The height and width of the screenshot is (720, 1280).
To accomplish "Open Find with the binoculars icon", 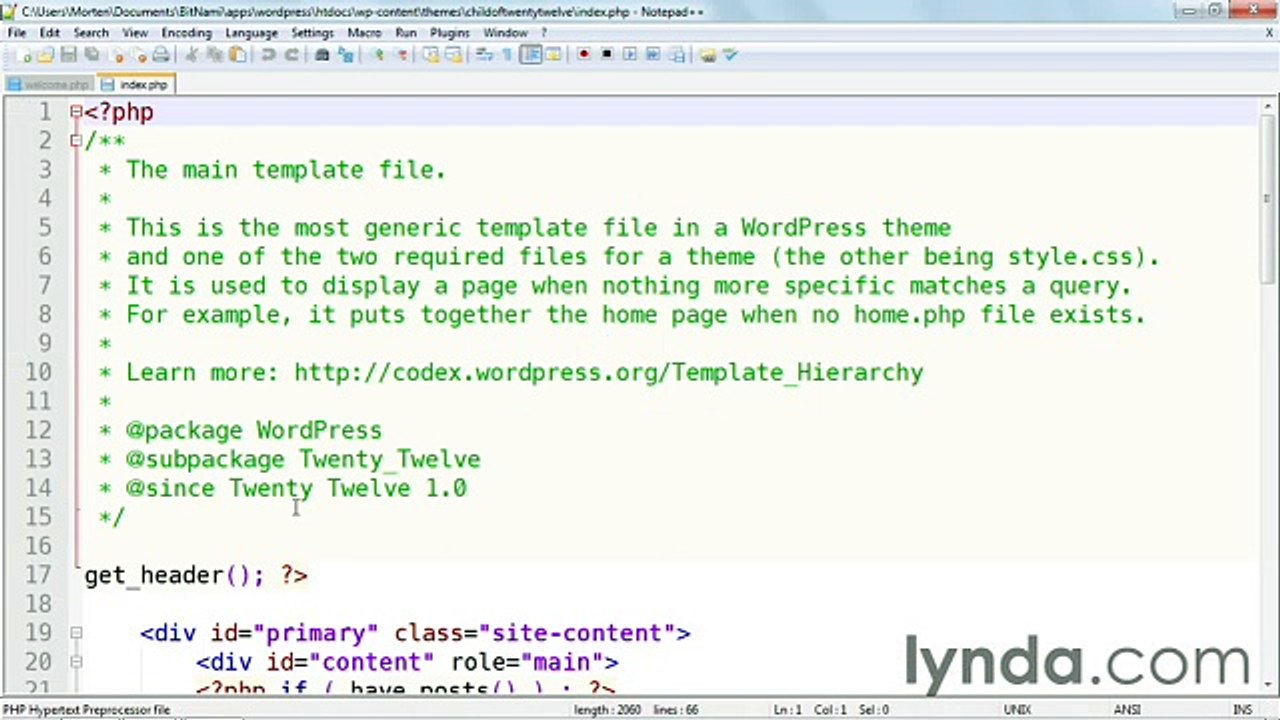I will [322, 55].
